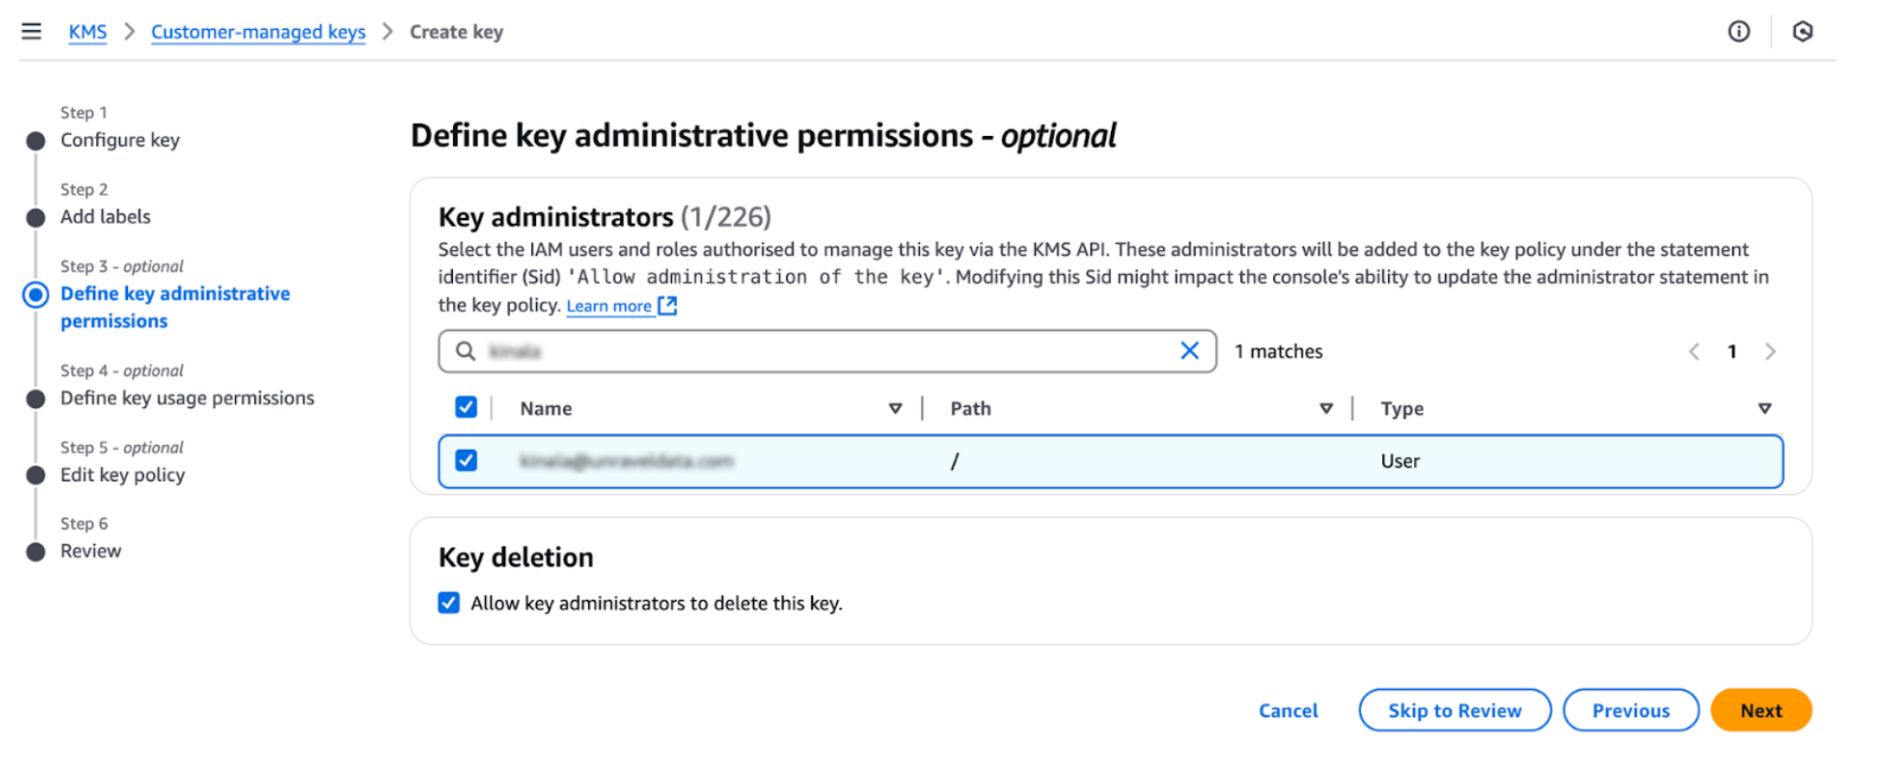Focus the key administrators search box

[x=827, y=351]
